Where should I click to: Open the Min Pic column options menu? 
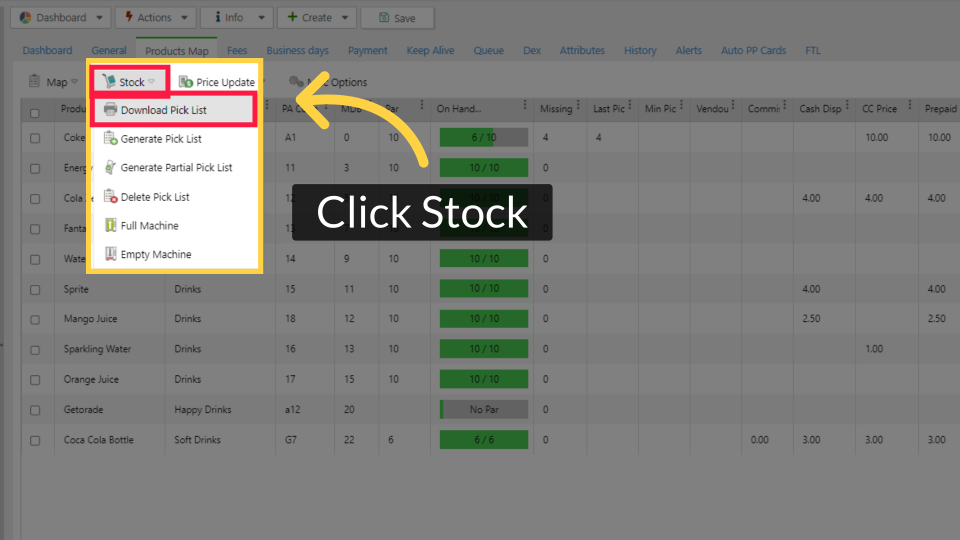pyautogui.click(x=681, y=105)
